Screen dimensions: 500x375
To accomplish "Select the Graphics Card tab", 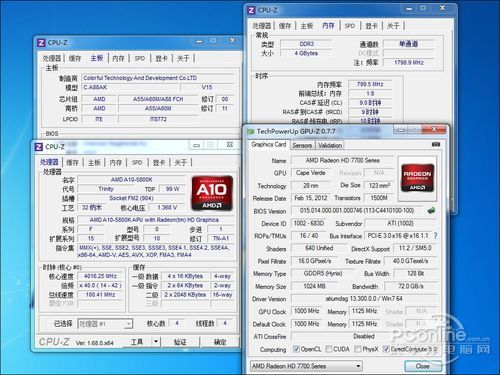I will (x=269, y=144).
